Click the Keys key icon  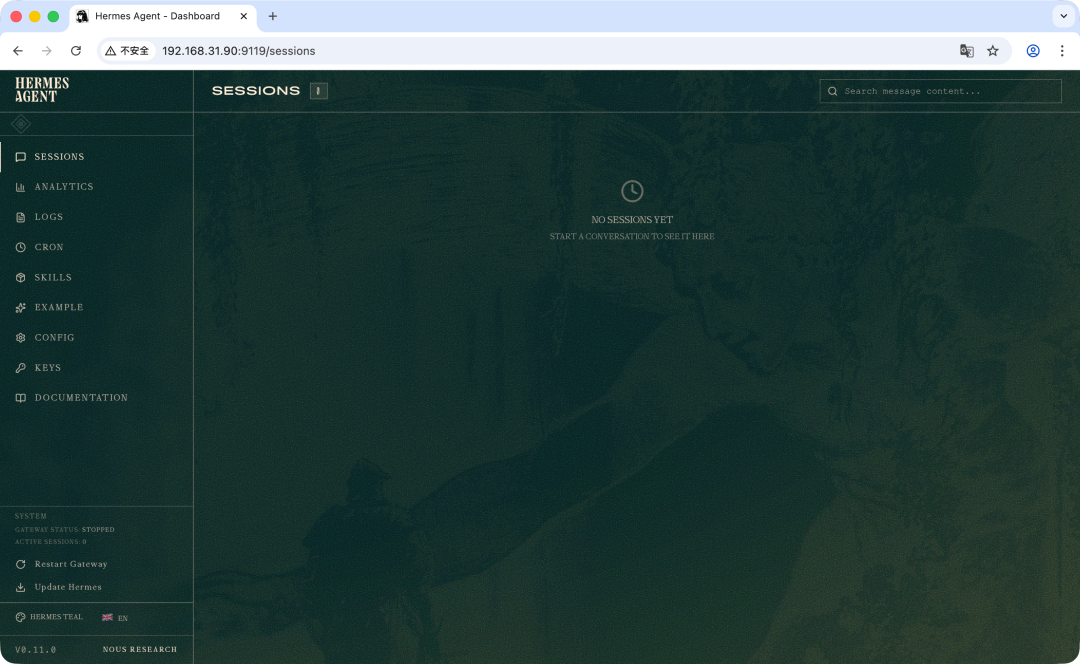pos(21,368)
